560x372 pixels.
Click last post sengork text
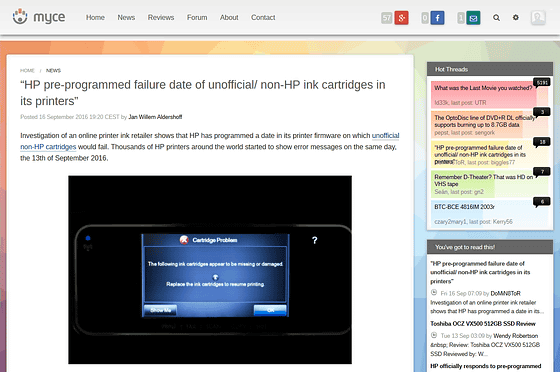coord(472,132)
